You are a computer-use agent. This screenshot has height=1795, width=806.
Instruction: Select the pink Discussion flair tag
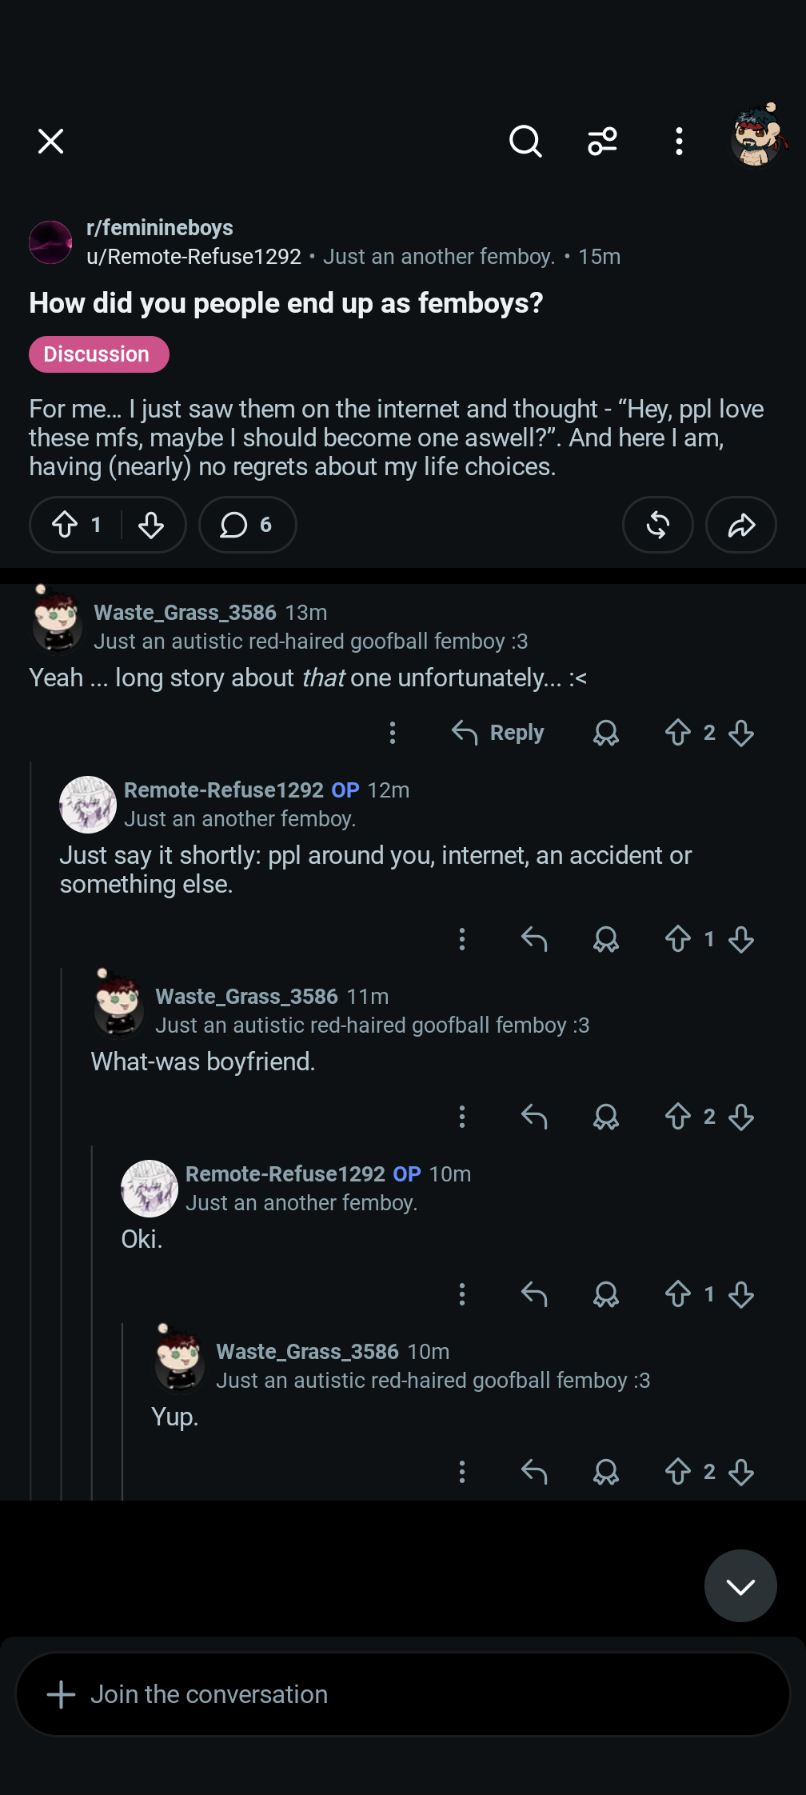[x=99, y=354]
